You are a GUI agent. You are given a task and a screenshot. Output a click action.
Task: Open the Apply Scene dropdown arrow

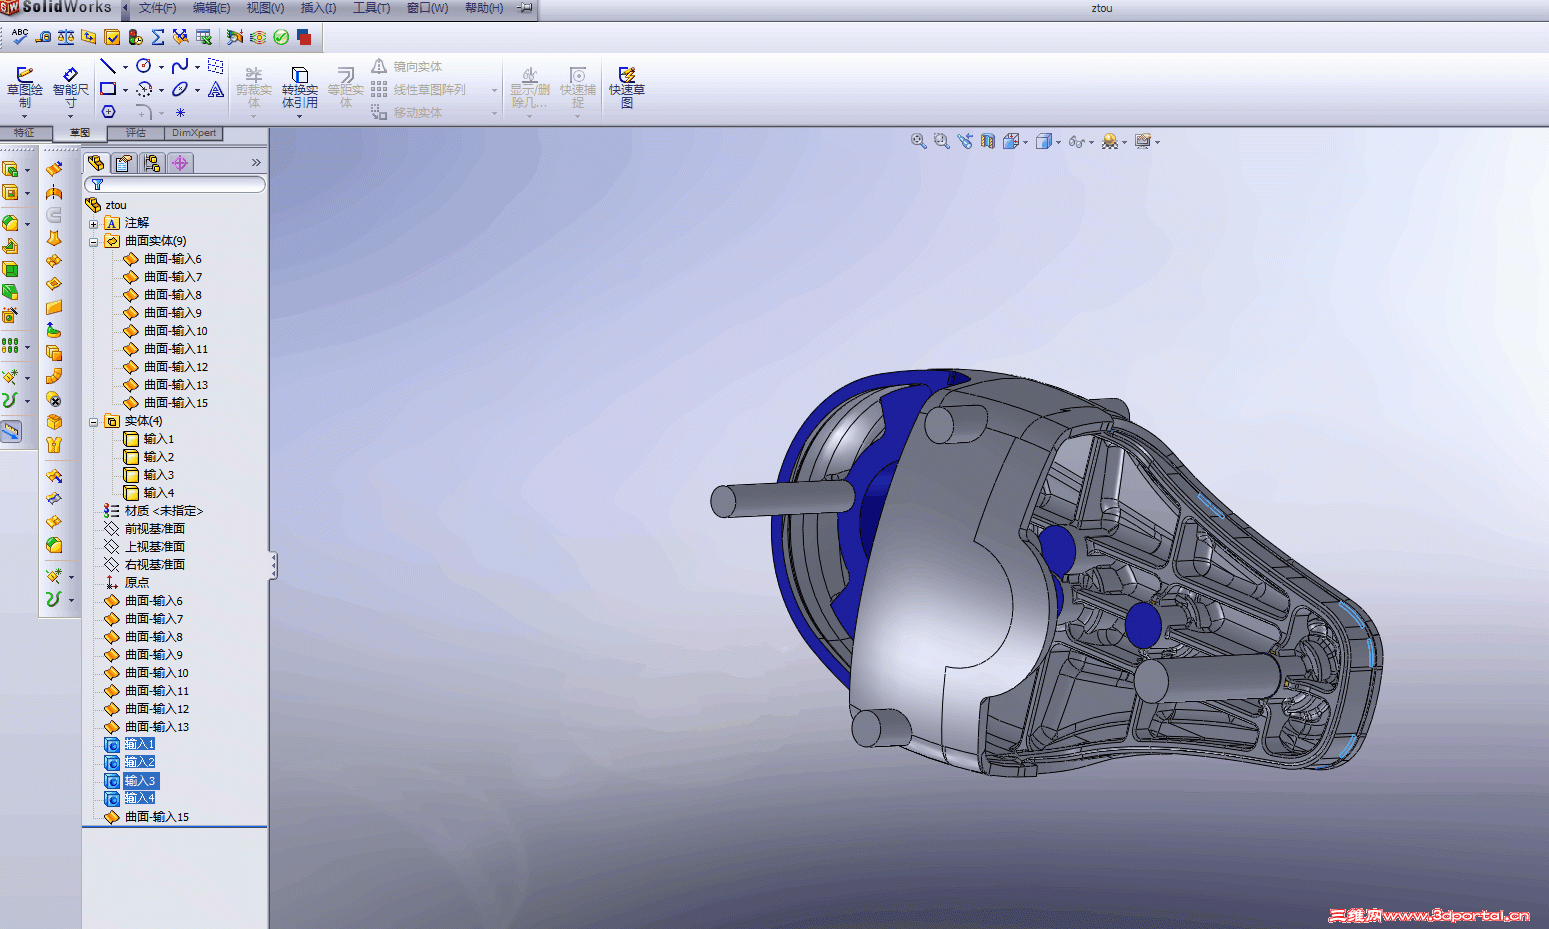(x=1124, y=143)
